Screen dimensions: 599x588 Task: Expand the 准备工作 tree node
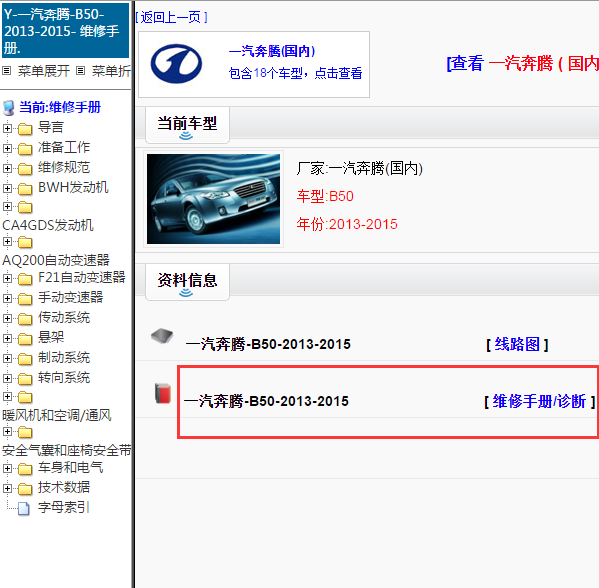tap(7, 148)
